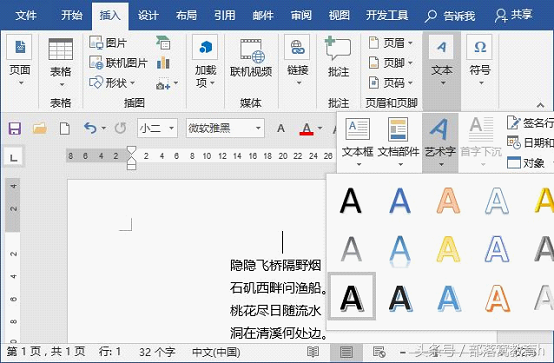Undo the last action
Screen dimensions: 554x363
(x=90, y=128)
